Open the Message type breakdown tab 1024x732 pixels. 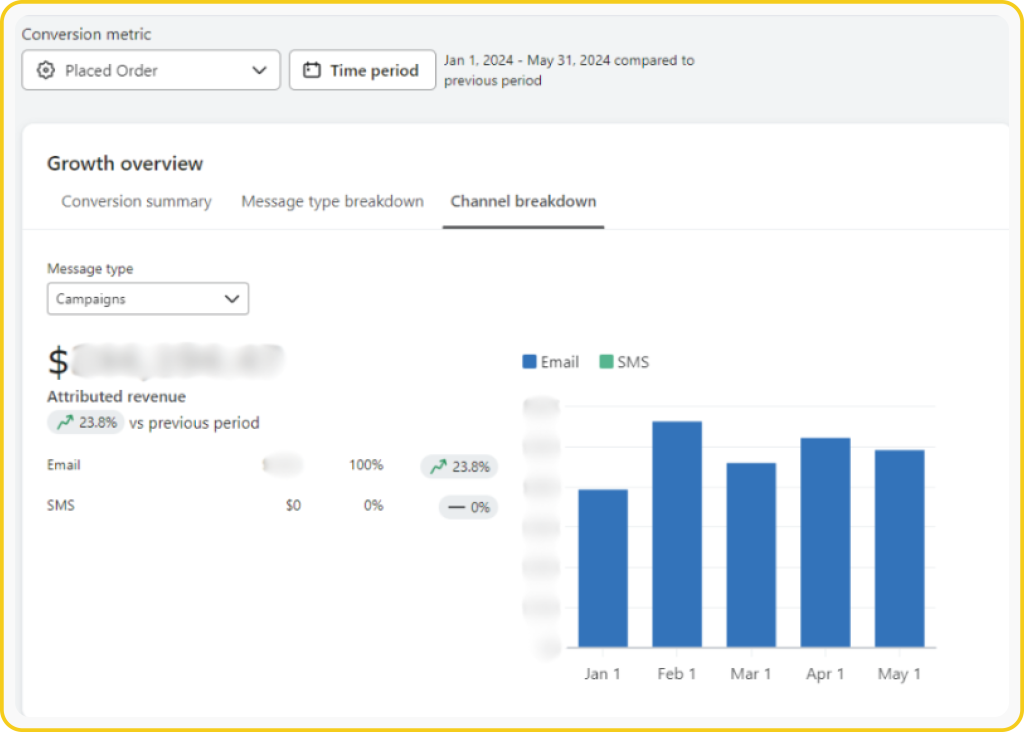(x=332, y=202)
